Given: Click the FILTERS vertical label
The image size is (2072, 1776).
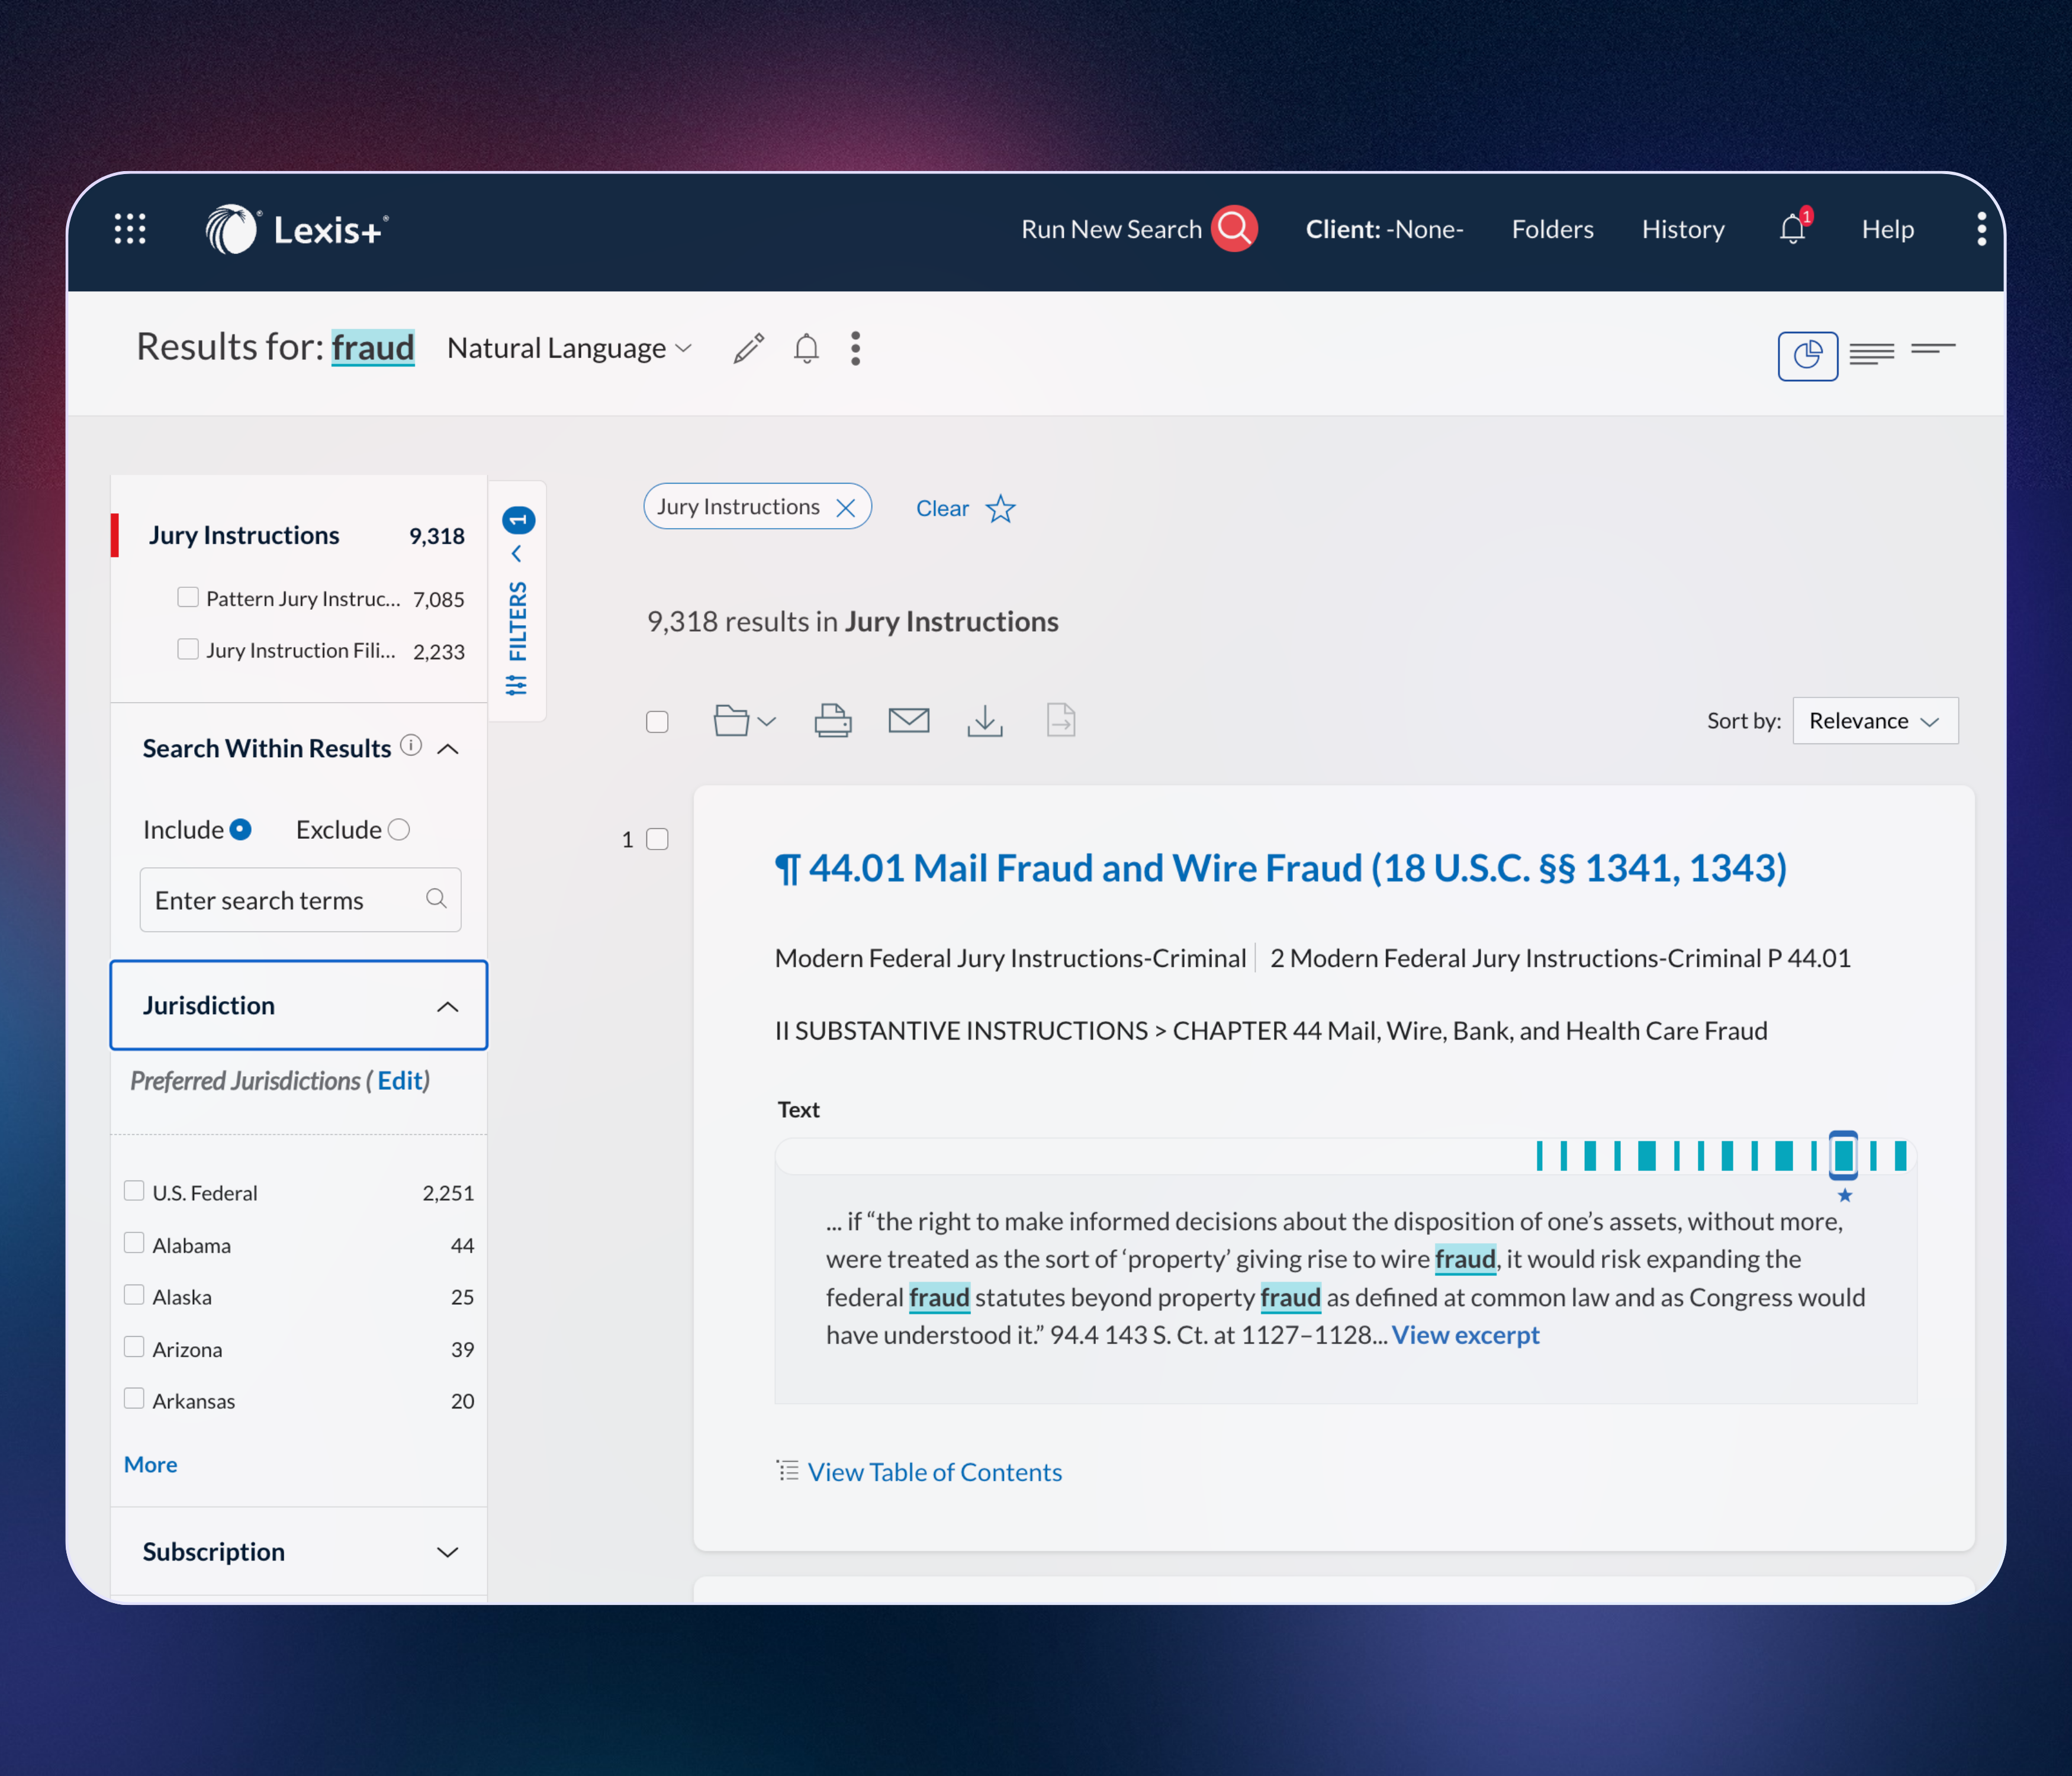Looking at the screenshot, I should tap(517, 621).
